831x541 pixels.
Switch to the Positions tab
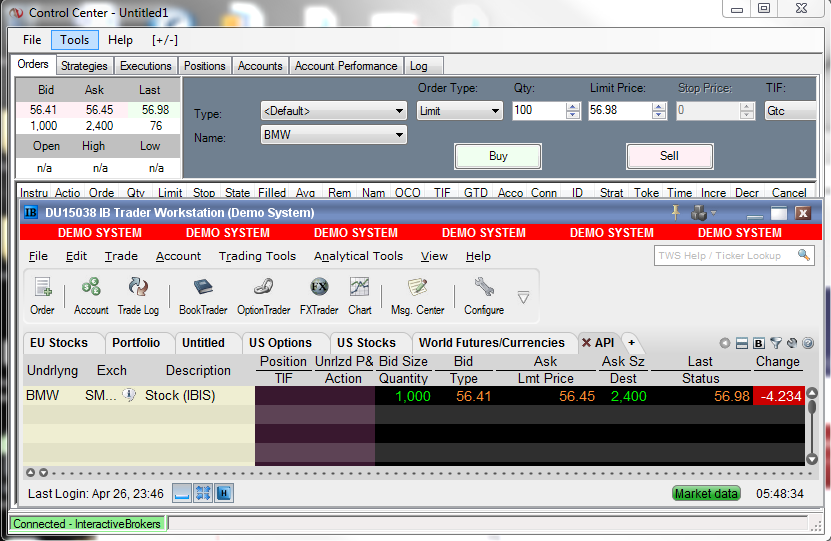tap(205, 66)
